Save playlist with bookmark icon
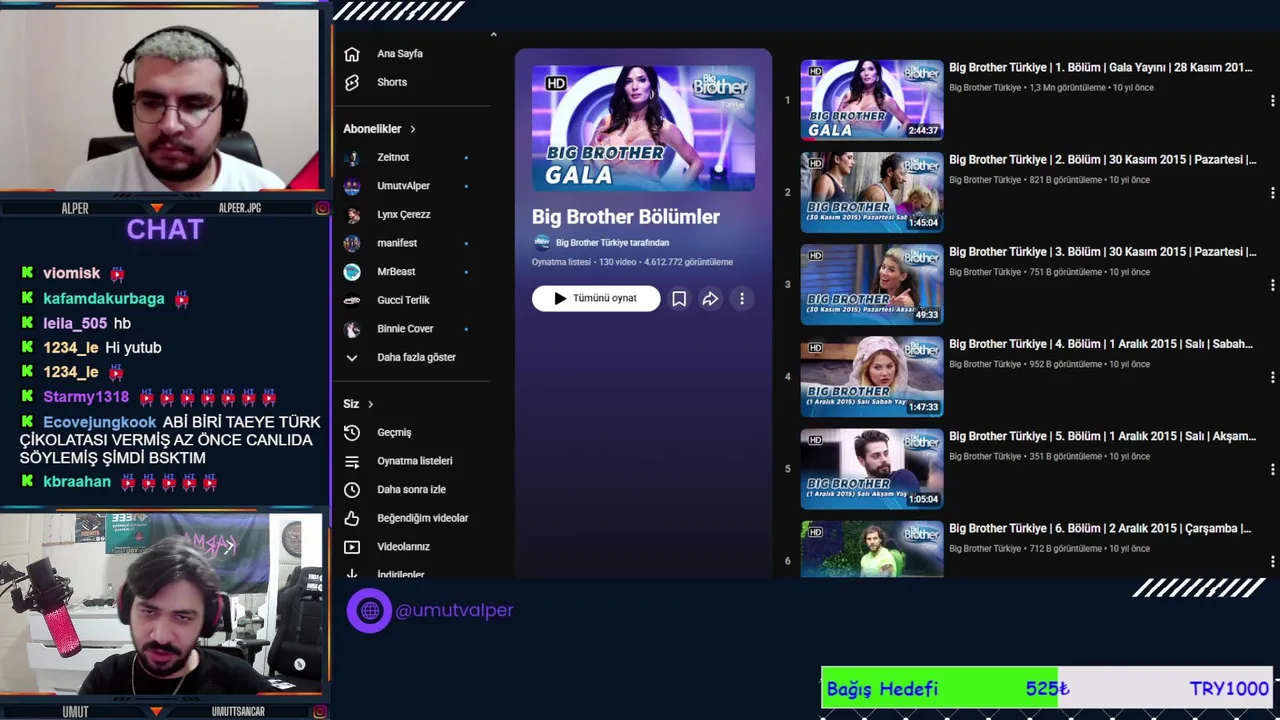 pyautogui.click(x=679, y=298)
